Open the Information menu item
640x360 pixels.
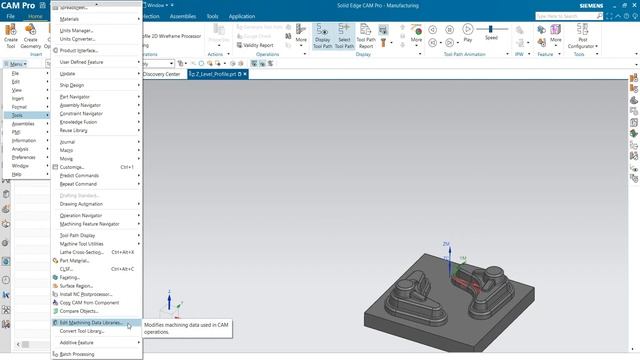[x=27, y=140]
